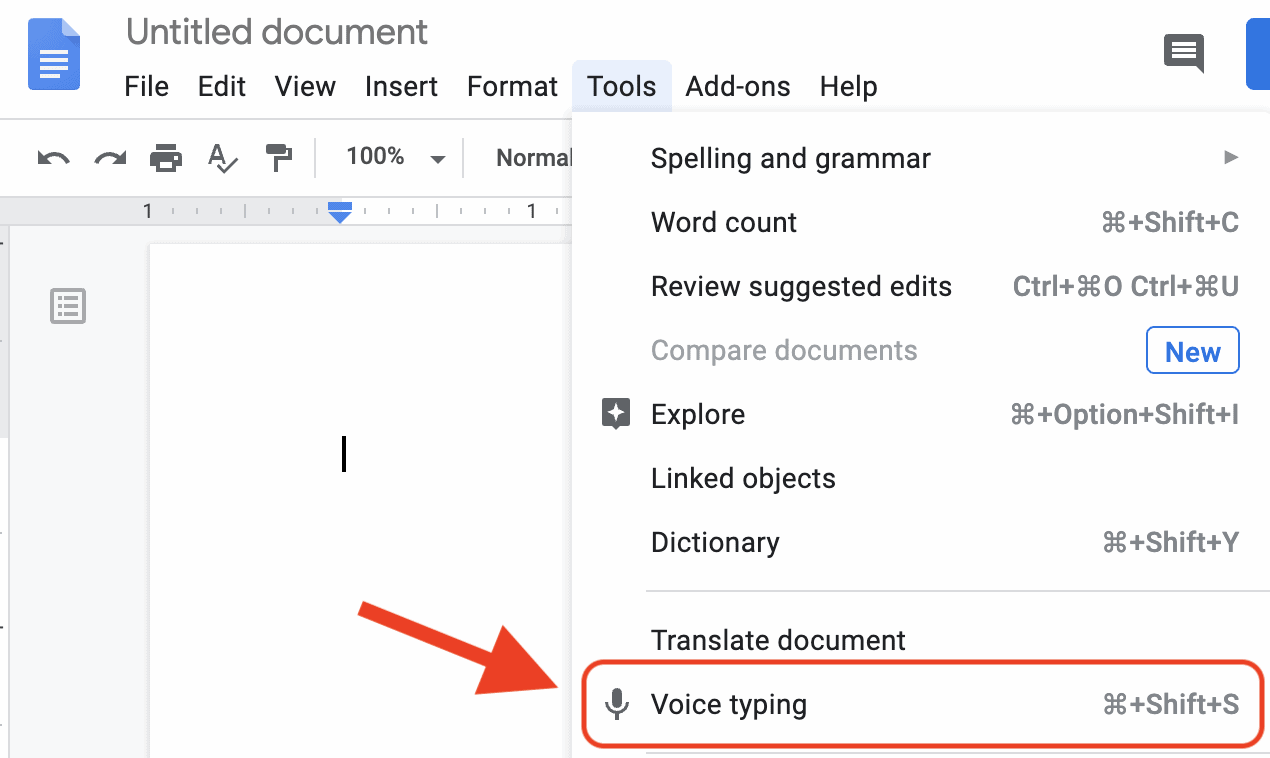
Task: Click the blue indent marker on ruler
Action: [340, 212]
